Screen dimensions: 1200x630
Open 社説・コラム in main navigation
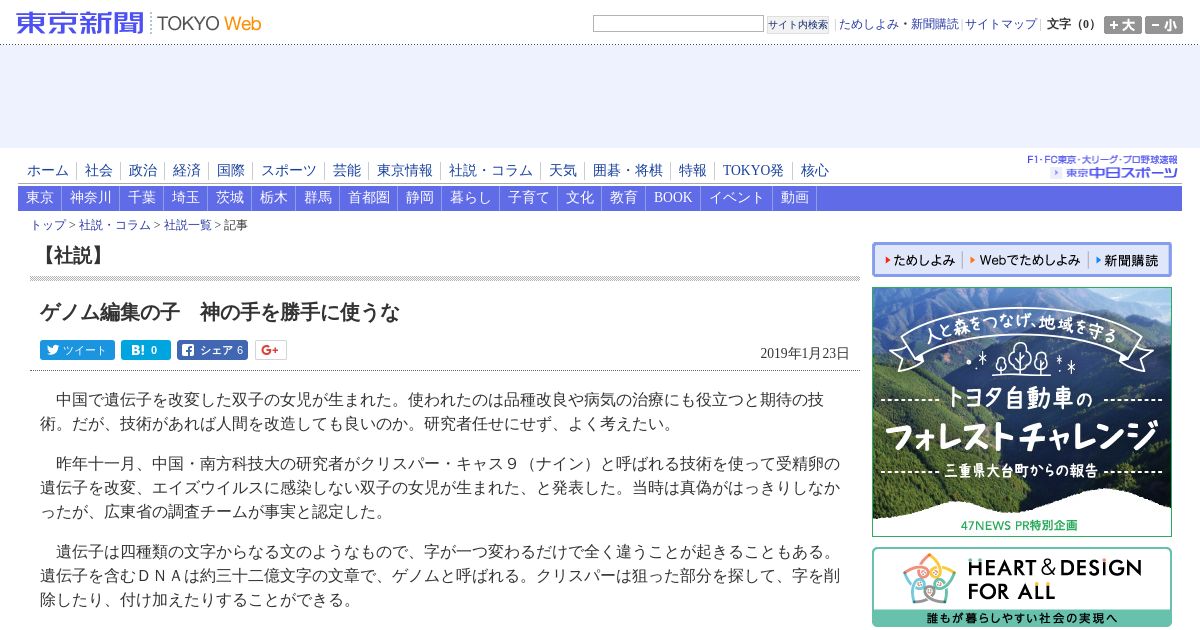pyautogui.click(x=491, y=171)
